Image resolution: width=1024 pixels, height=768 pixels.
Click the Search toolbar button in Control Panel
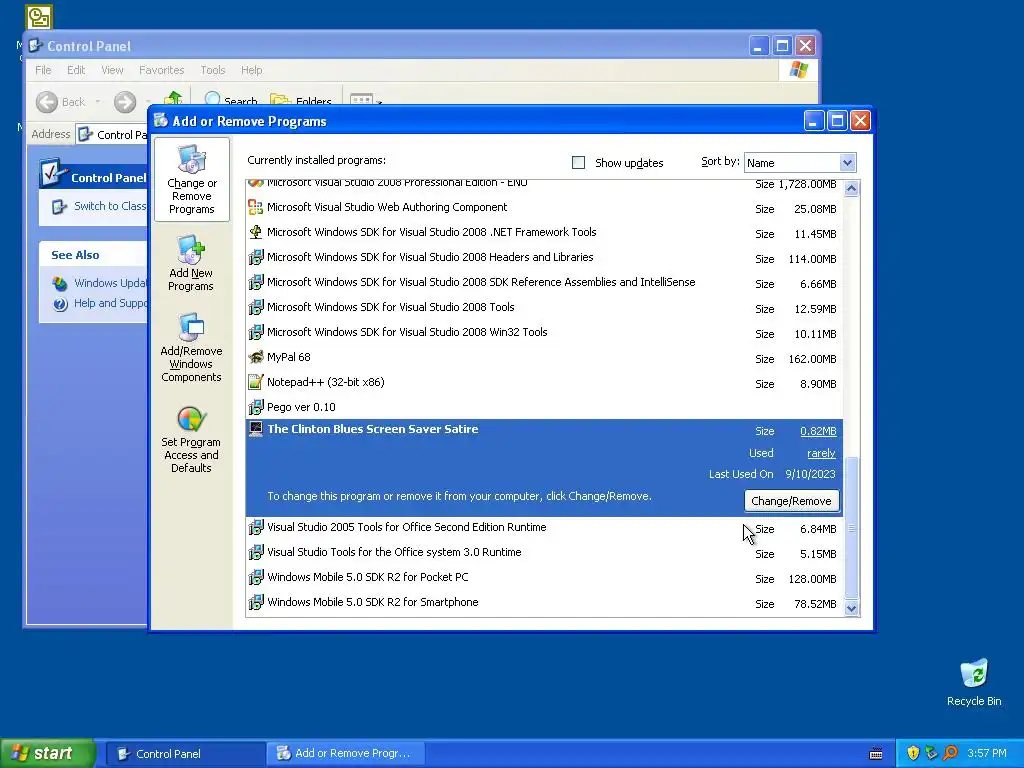coord(231,99)
